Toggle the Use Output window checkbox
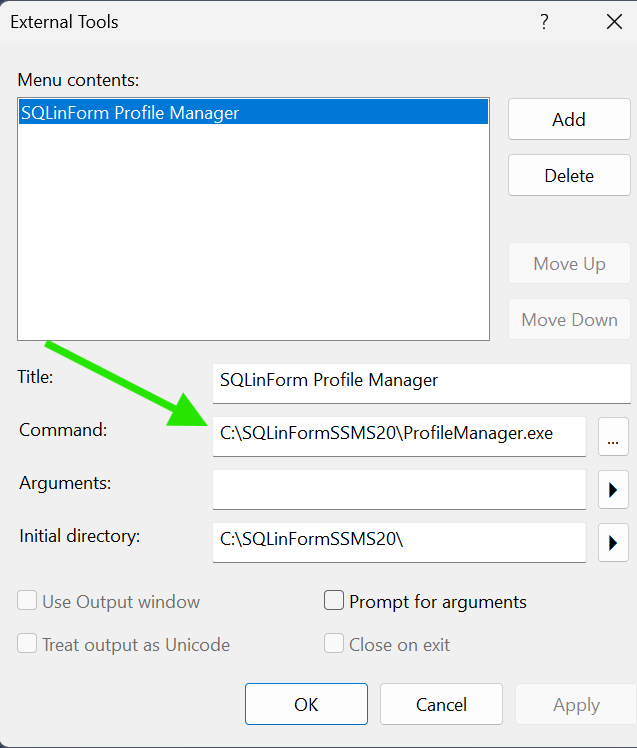This screenshot has width=637, height=748. 27,601
